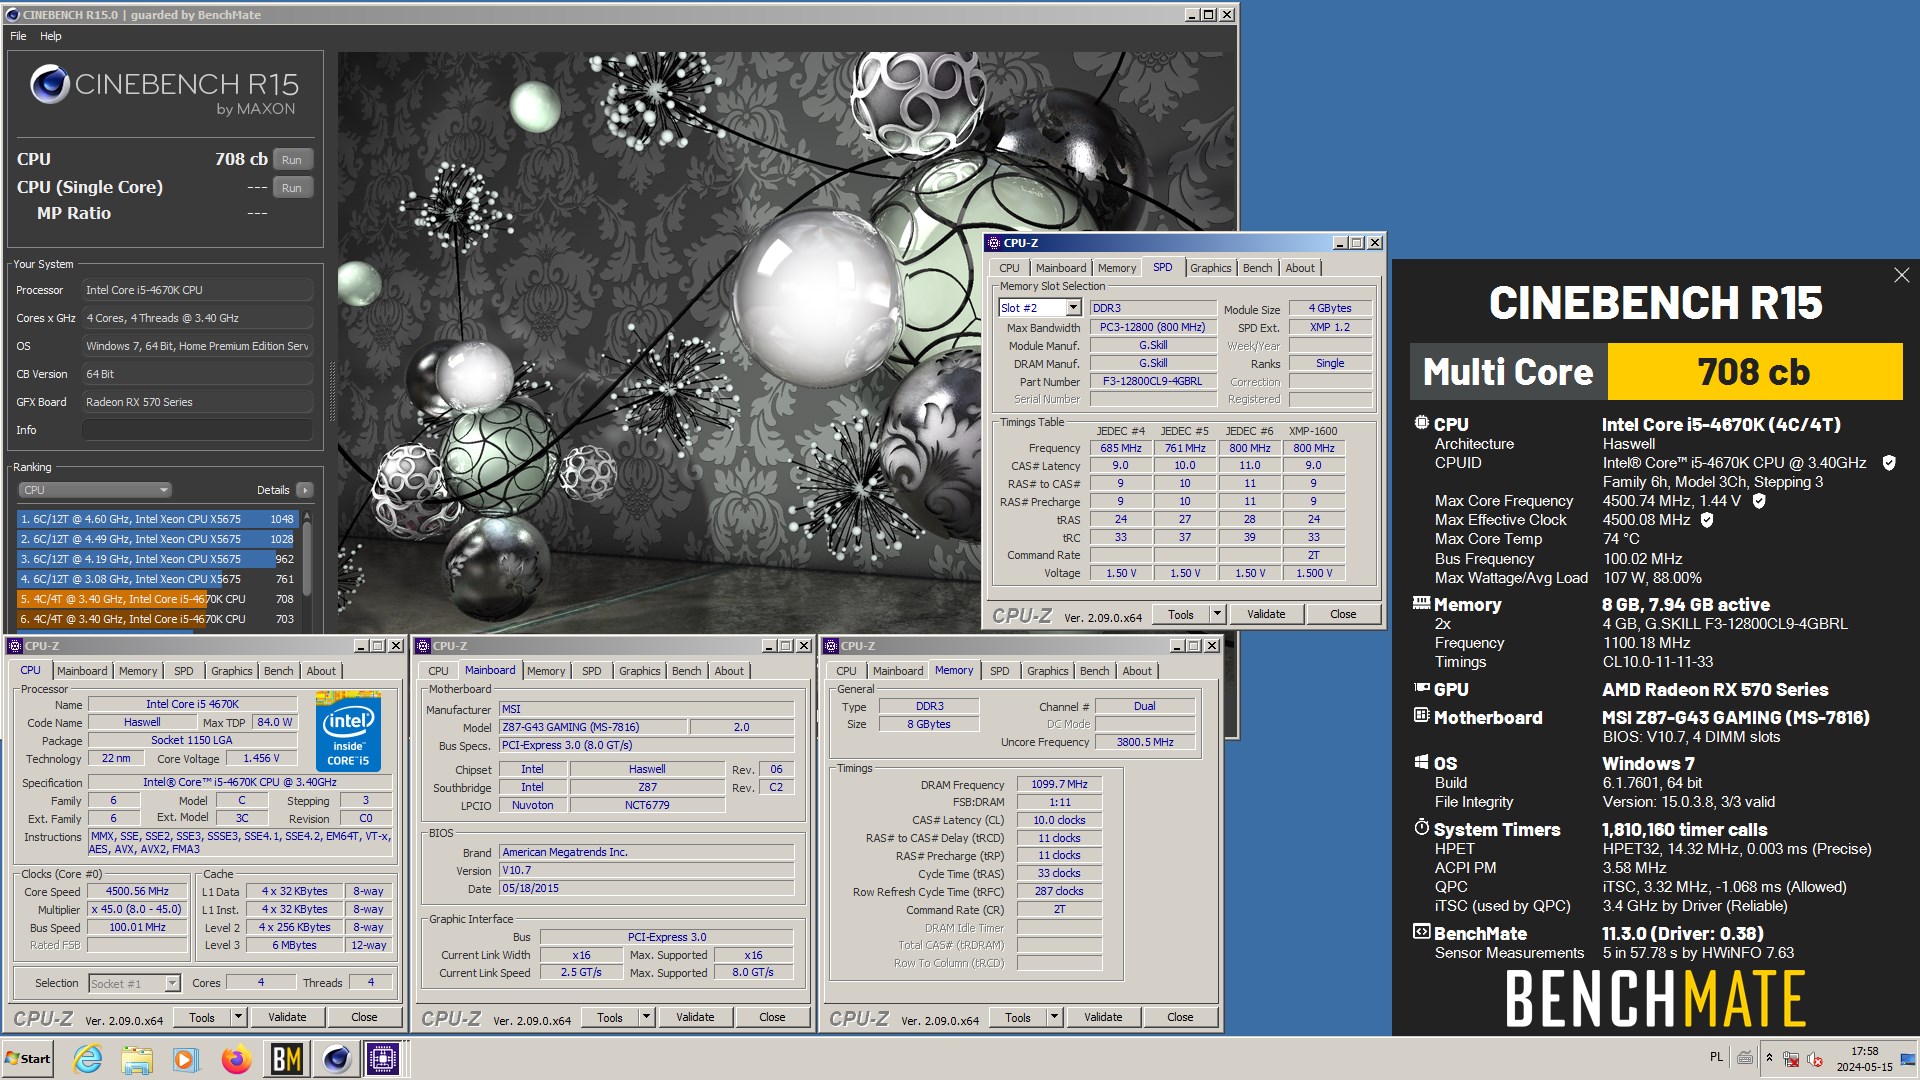
Task: Open the ranking CPU type dropdown
Action: click(x=95, y=490)
